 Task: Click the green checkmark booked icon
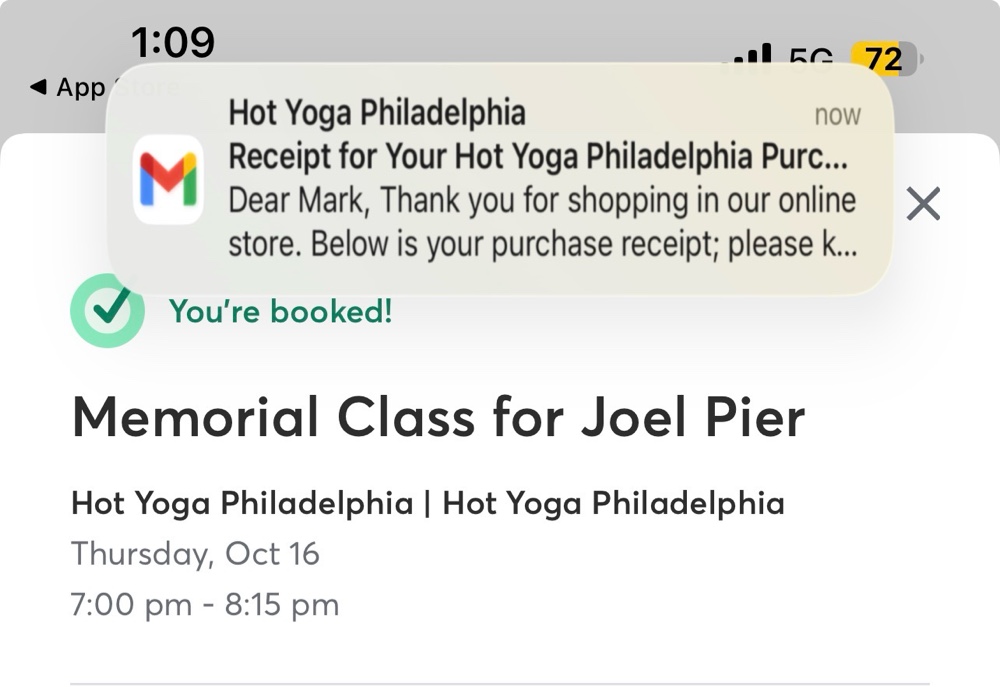coord(107,310)
